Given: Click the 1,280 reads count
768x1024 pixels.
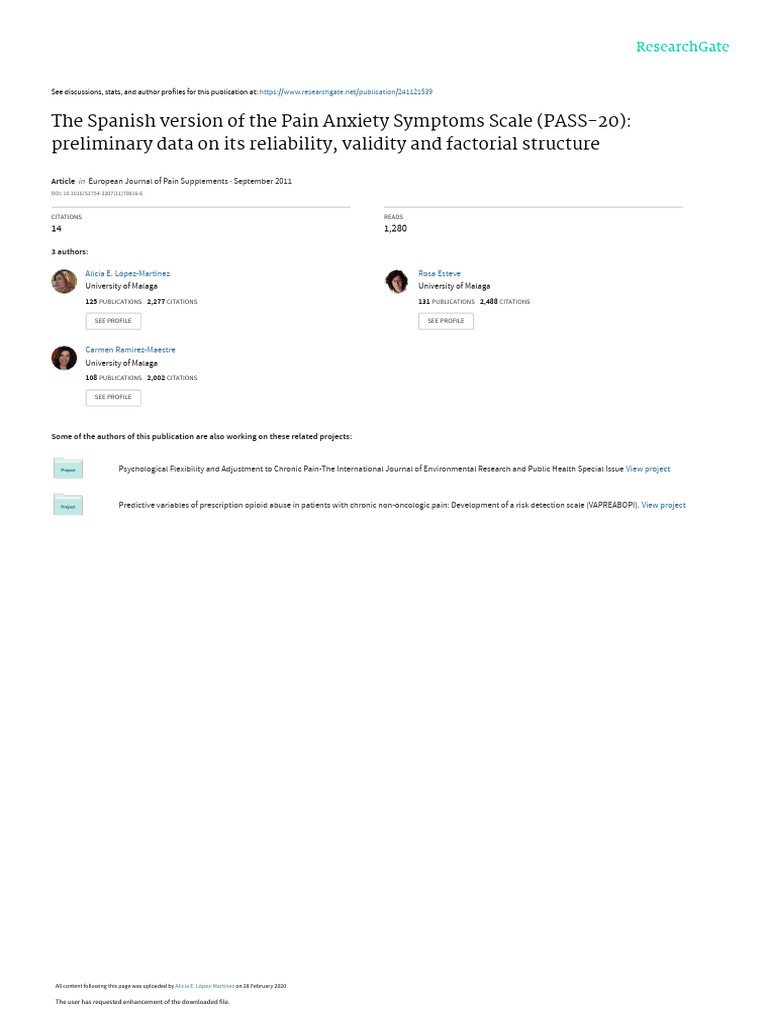Looking at the screenshot, I should pyautogui.click(x=395, y=229).
